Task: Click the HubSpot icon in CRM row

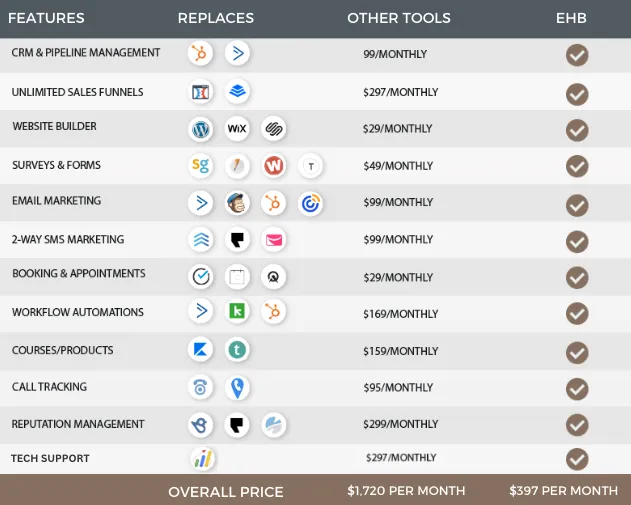Action: point(200,53)
